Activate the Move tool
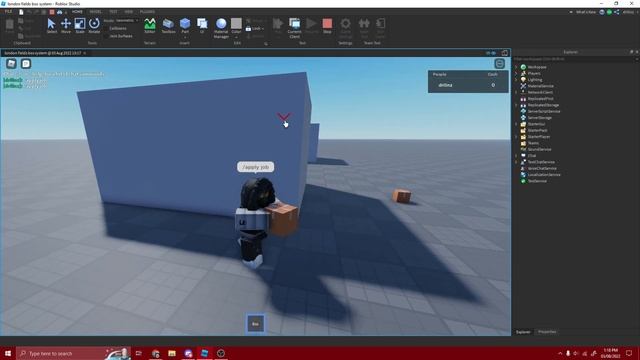640x360 pixels. point(66,26)
